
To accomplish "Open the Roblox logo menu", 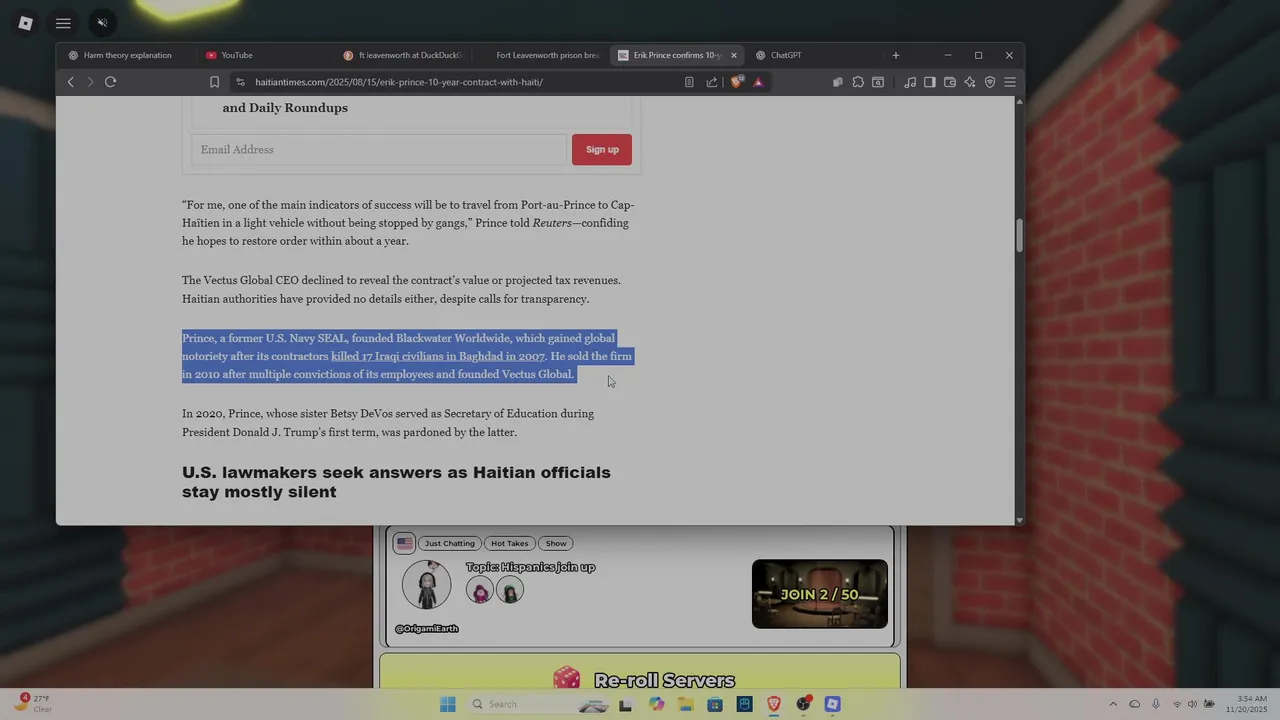I will [25, 23].
